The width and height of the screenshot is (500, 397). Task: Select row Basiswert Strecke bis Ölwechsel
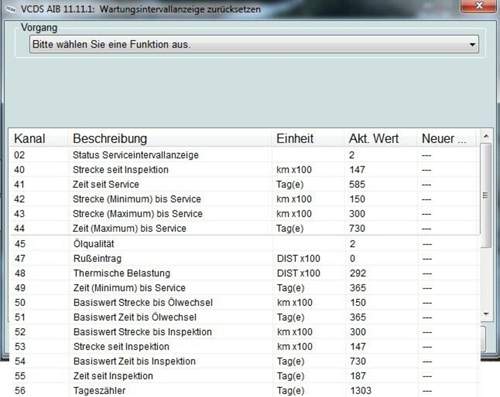(x=245, y=302)
